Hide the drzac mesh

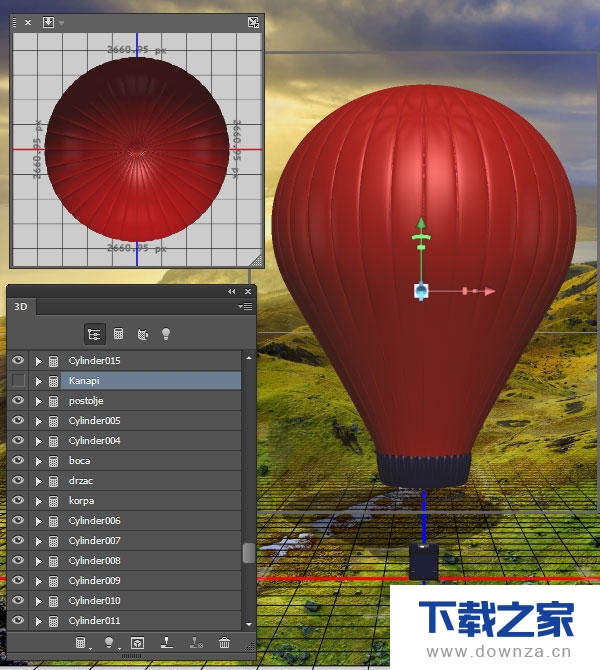click(x=18, y=480)
